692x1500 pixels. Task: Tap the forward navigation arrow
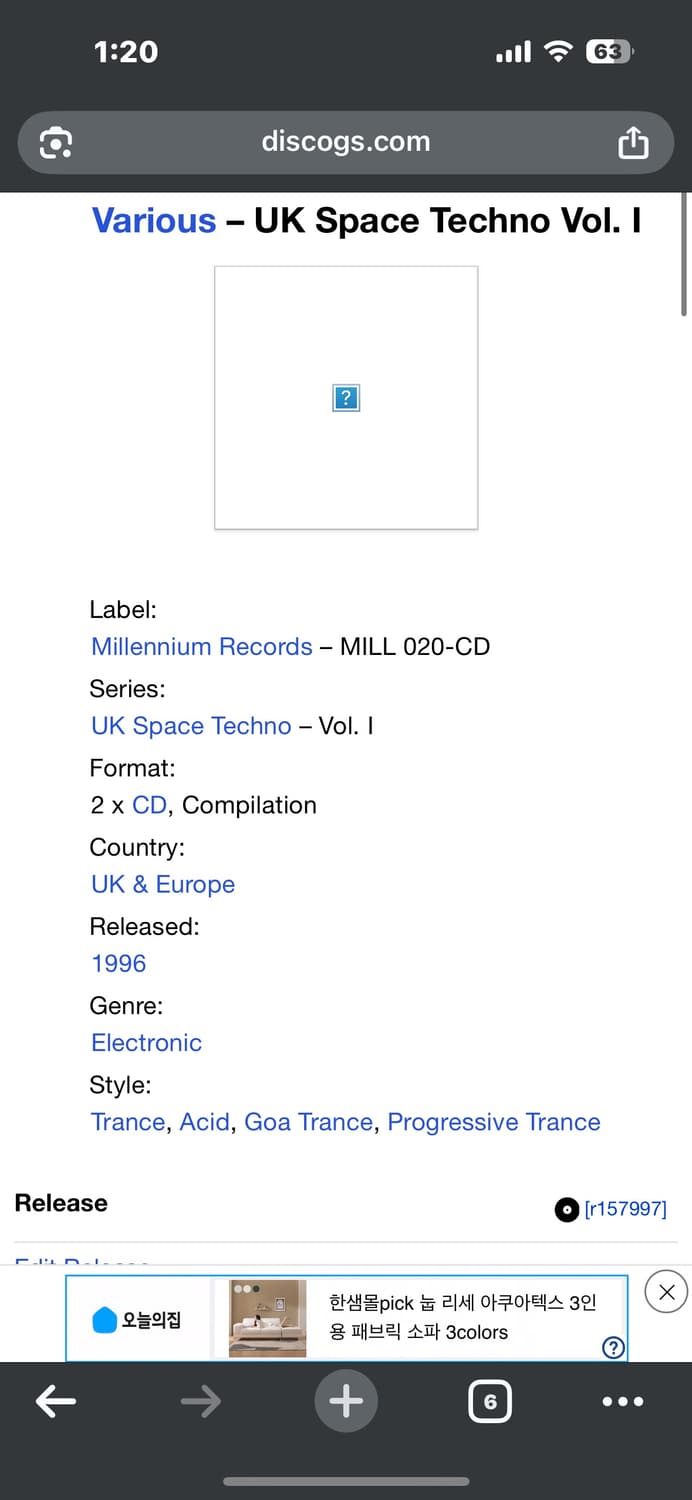(x=200, y=1401)
